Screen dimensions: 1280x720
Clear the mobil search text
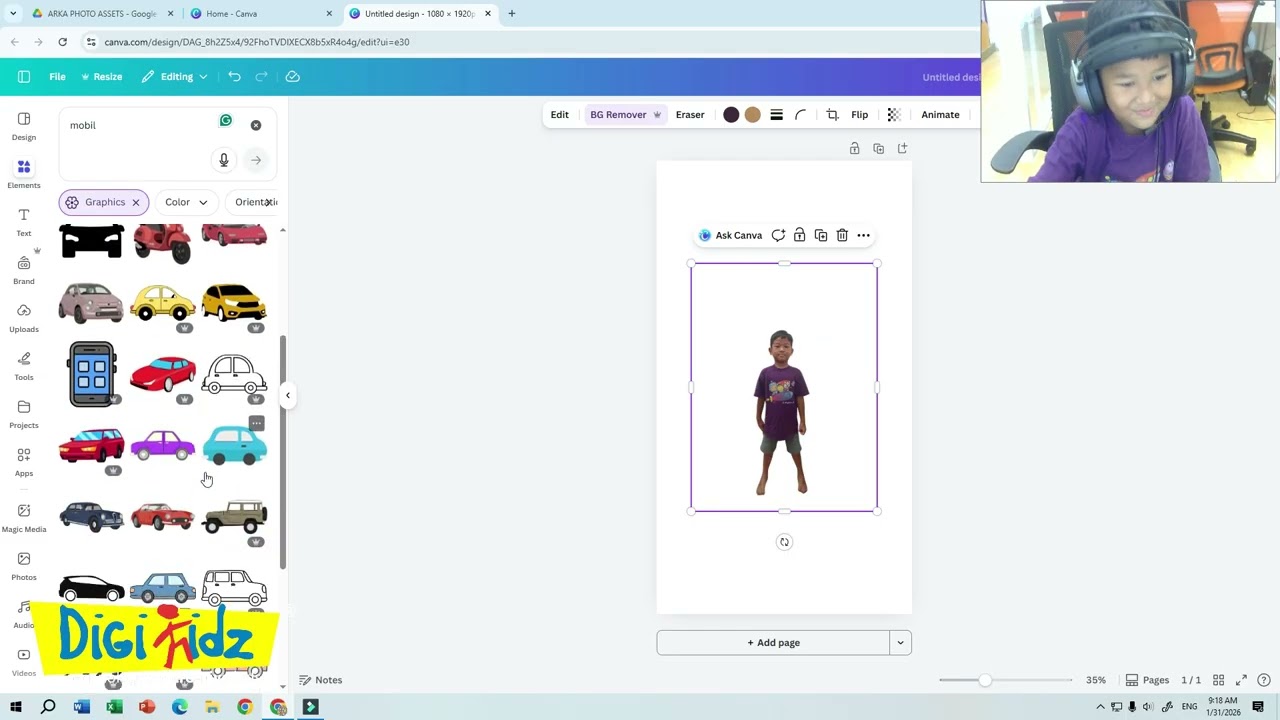[x=256, y=125]
